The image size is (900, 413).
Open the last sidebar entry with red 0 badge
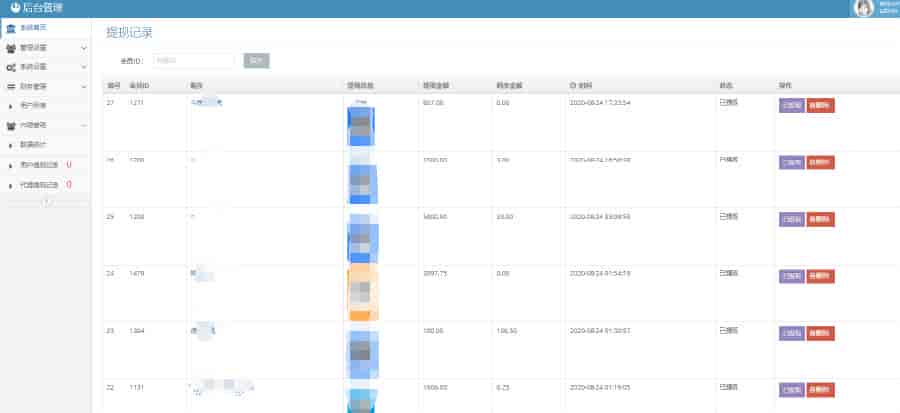[x=40, y=185]
